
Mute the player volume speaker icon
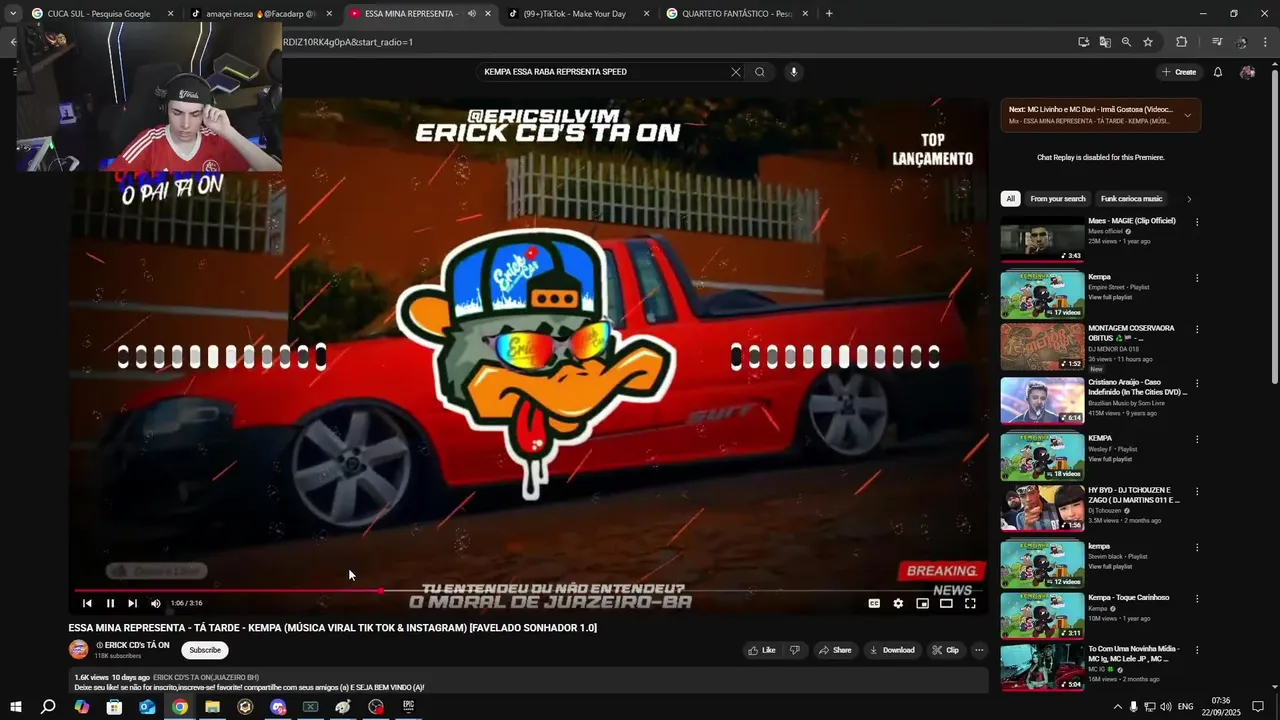(155, 603)
